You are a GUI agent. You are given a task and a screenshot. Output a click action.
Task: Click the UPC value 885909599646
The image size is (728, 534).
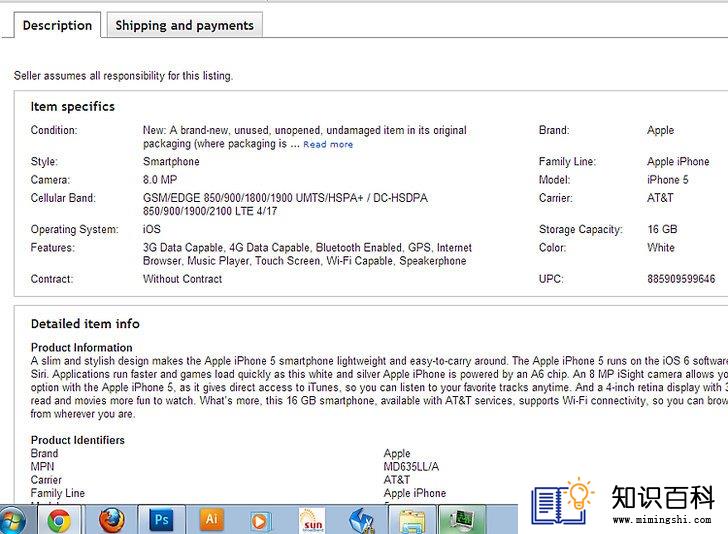pos(681,279)
